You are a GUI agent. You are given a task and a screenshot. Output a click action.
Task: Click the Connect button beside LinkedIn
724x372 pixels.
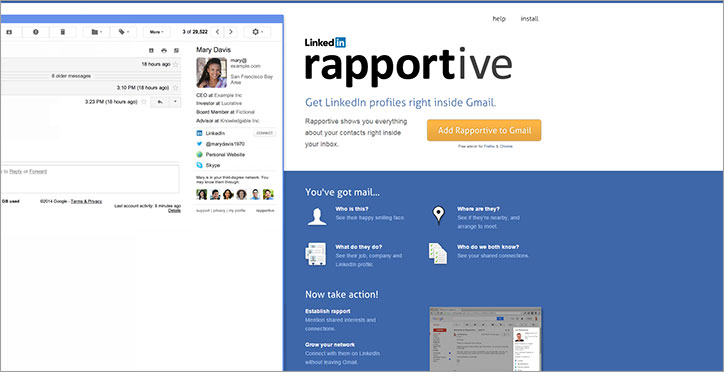[265, 133]
